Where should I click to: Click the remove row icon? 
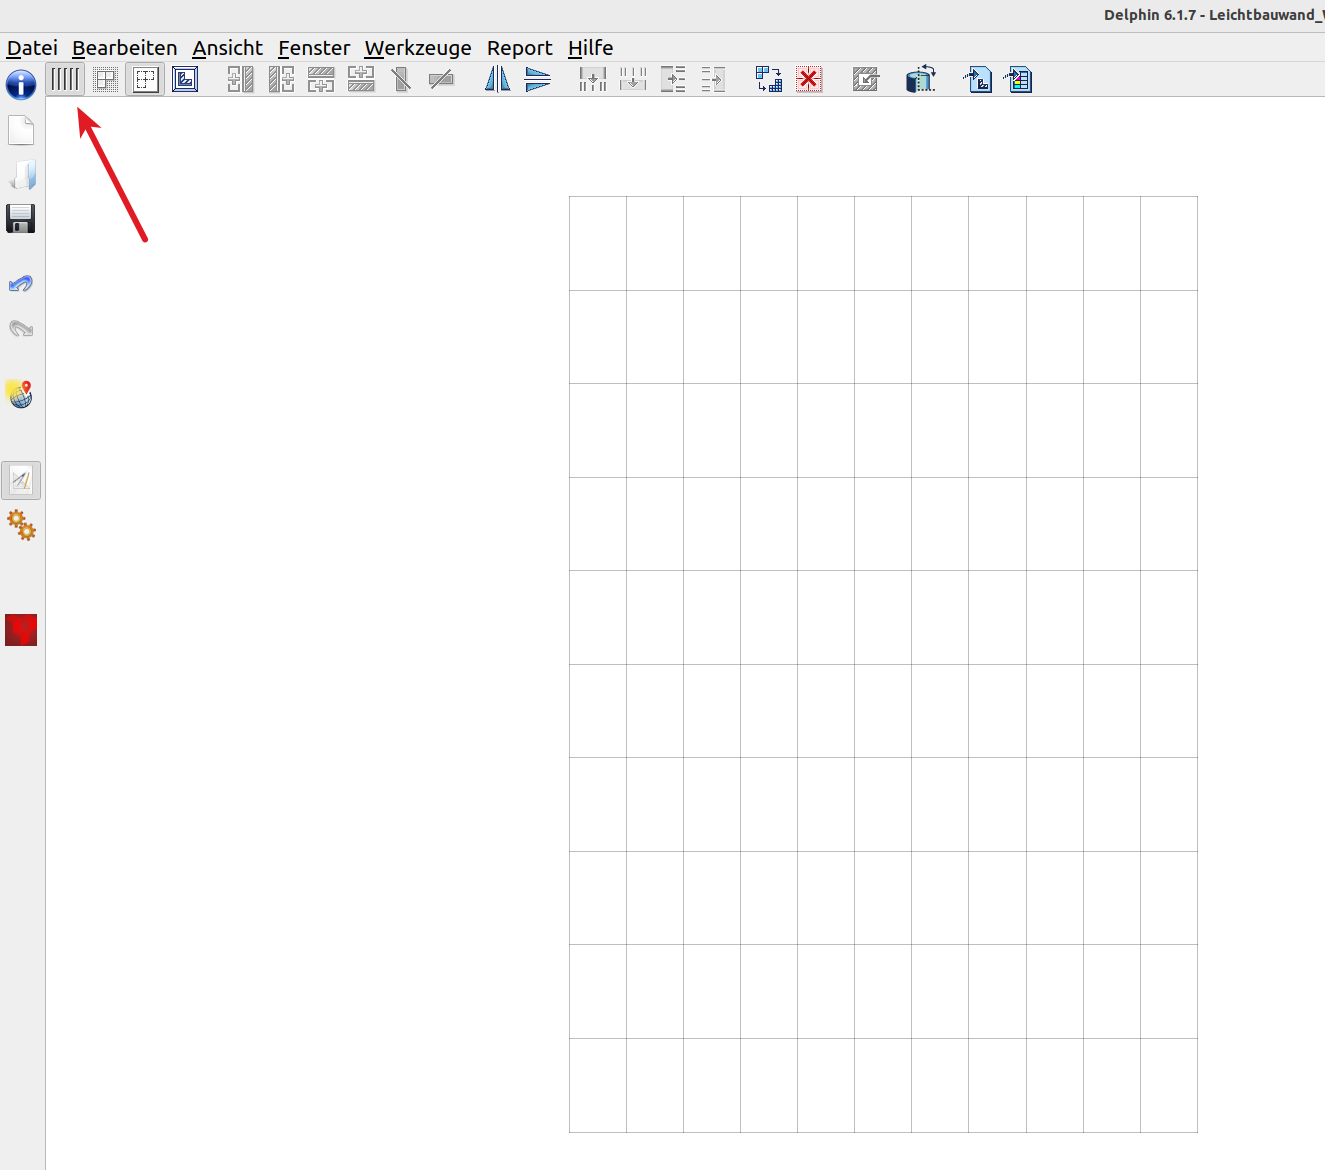pyautogui.click(x=441, y=79)
